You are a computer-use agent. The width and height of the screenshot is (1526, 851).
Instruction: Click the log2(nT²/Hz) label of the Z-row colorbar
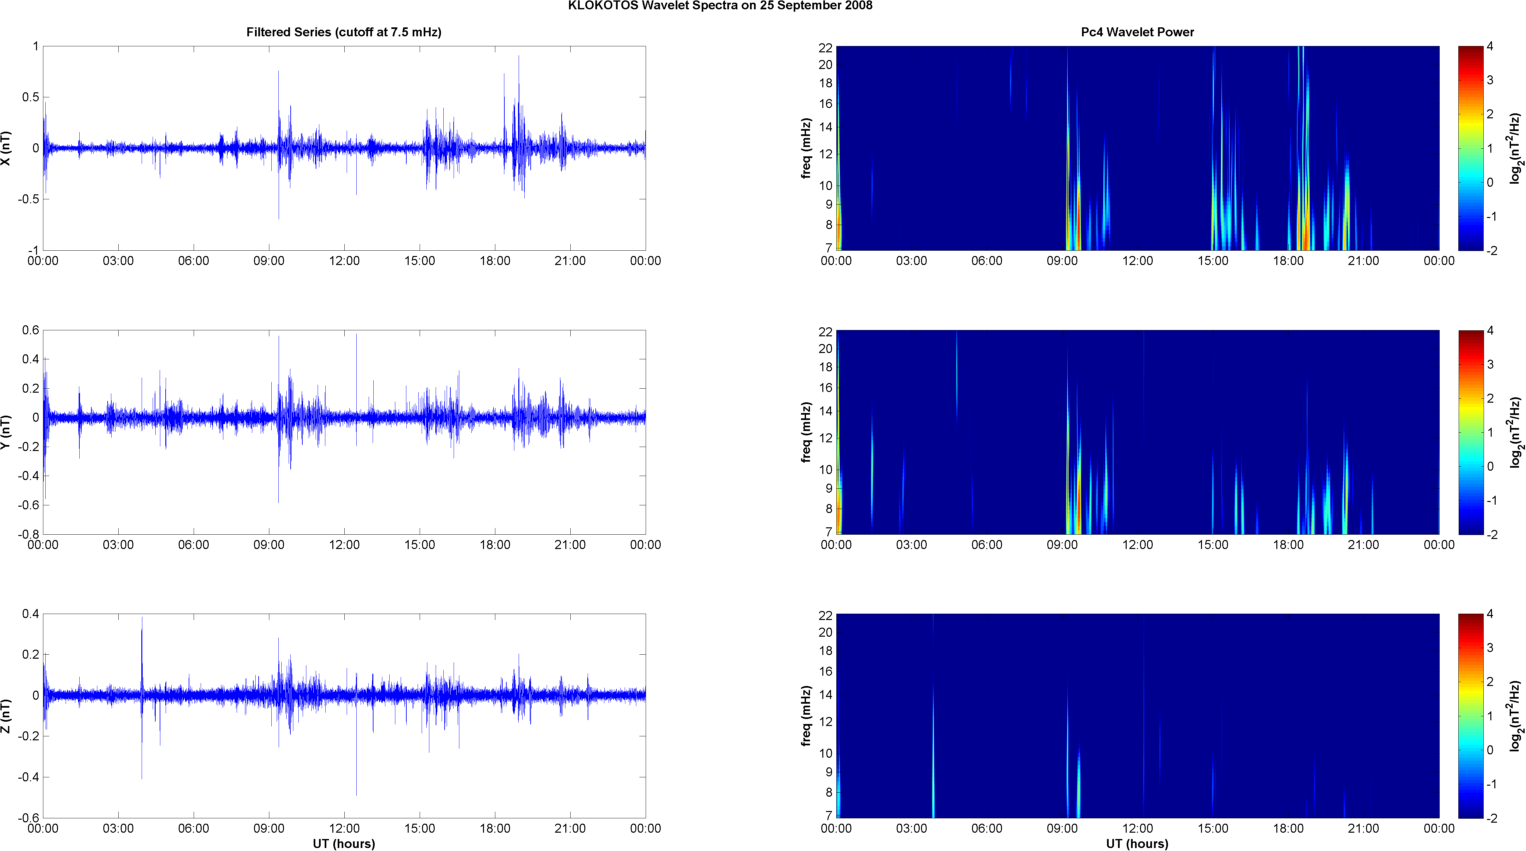tap(1516, 716)
